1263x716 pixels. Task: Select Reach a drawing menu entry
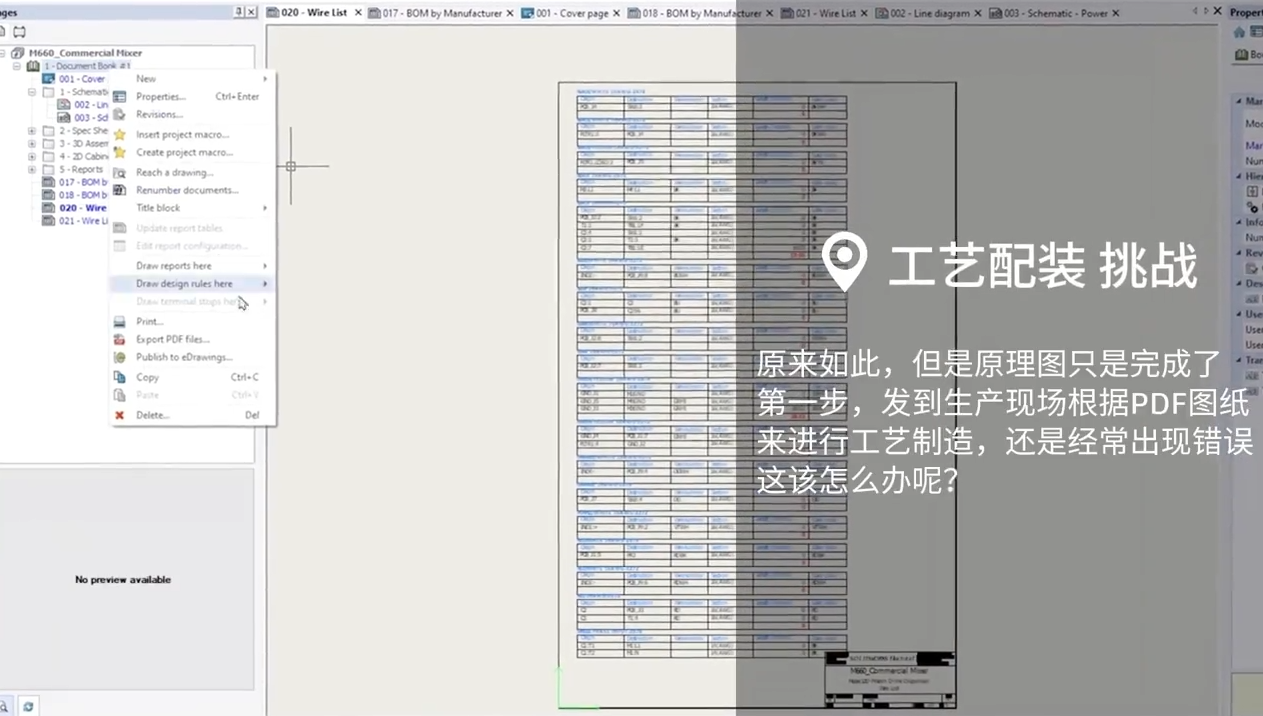[x=175, y=173]
